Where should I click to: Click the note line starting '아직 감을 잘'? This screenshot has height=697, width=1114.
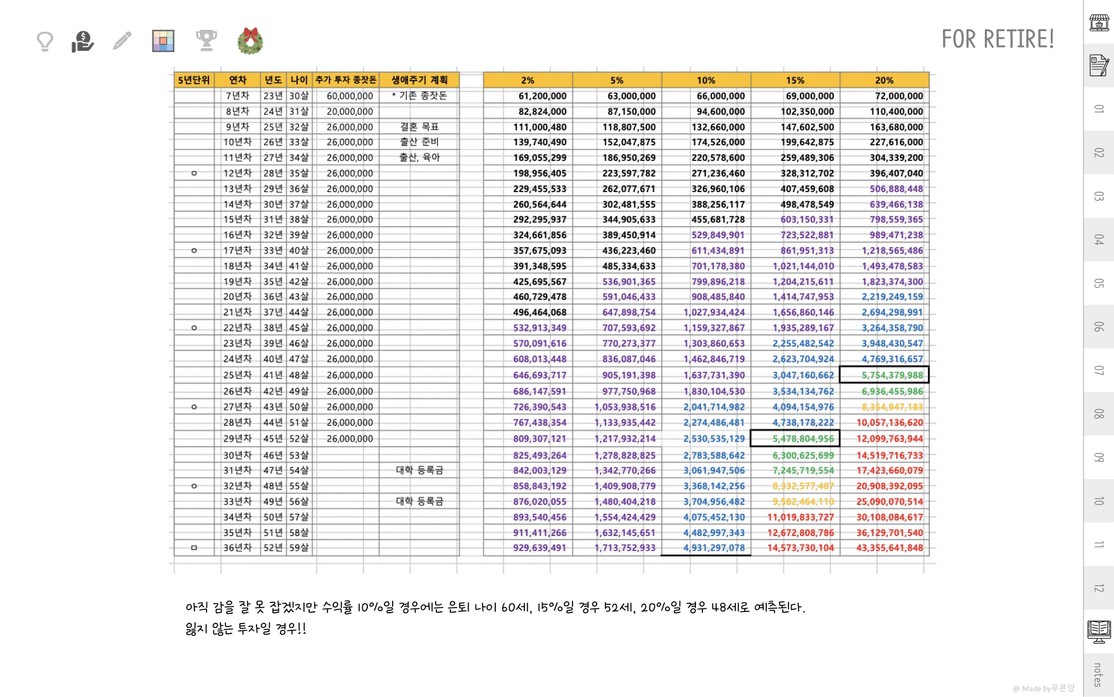495,607
